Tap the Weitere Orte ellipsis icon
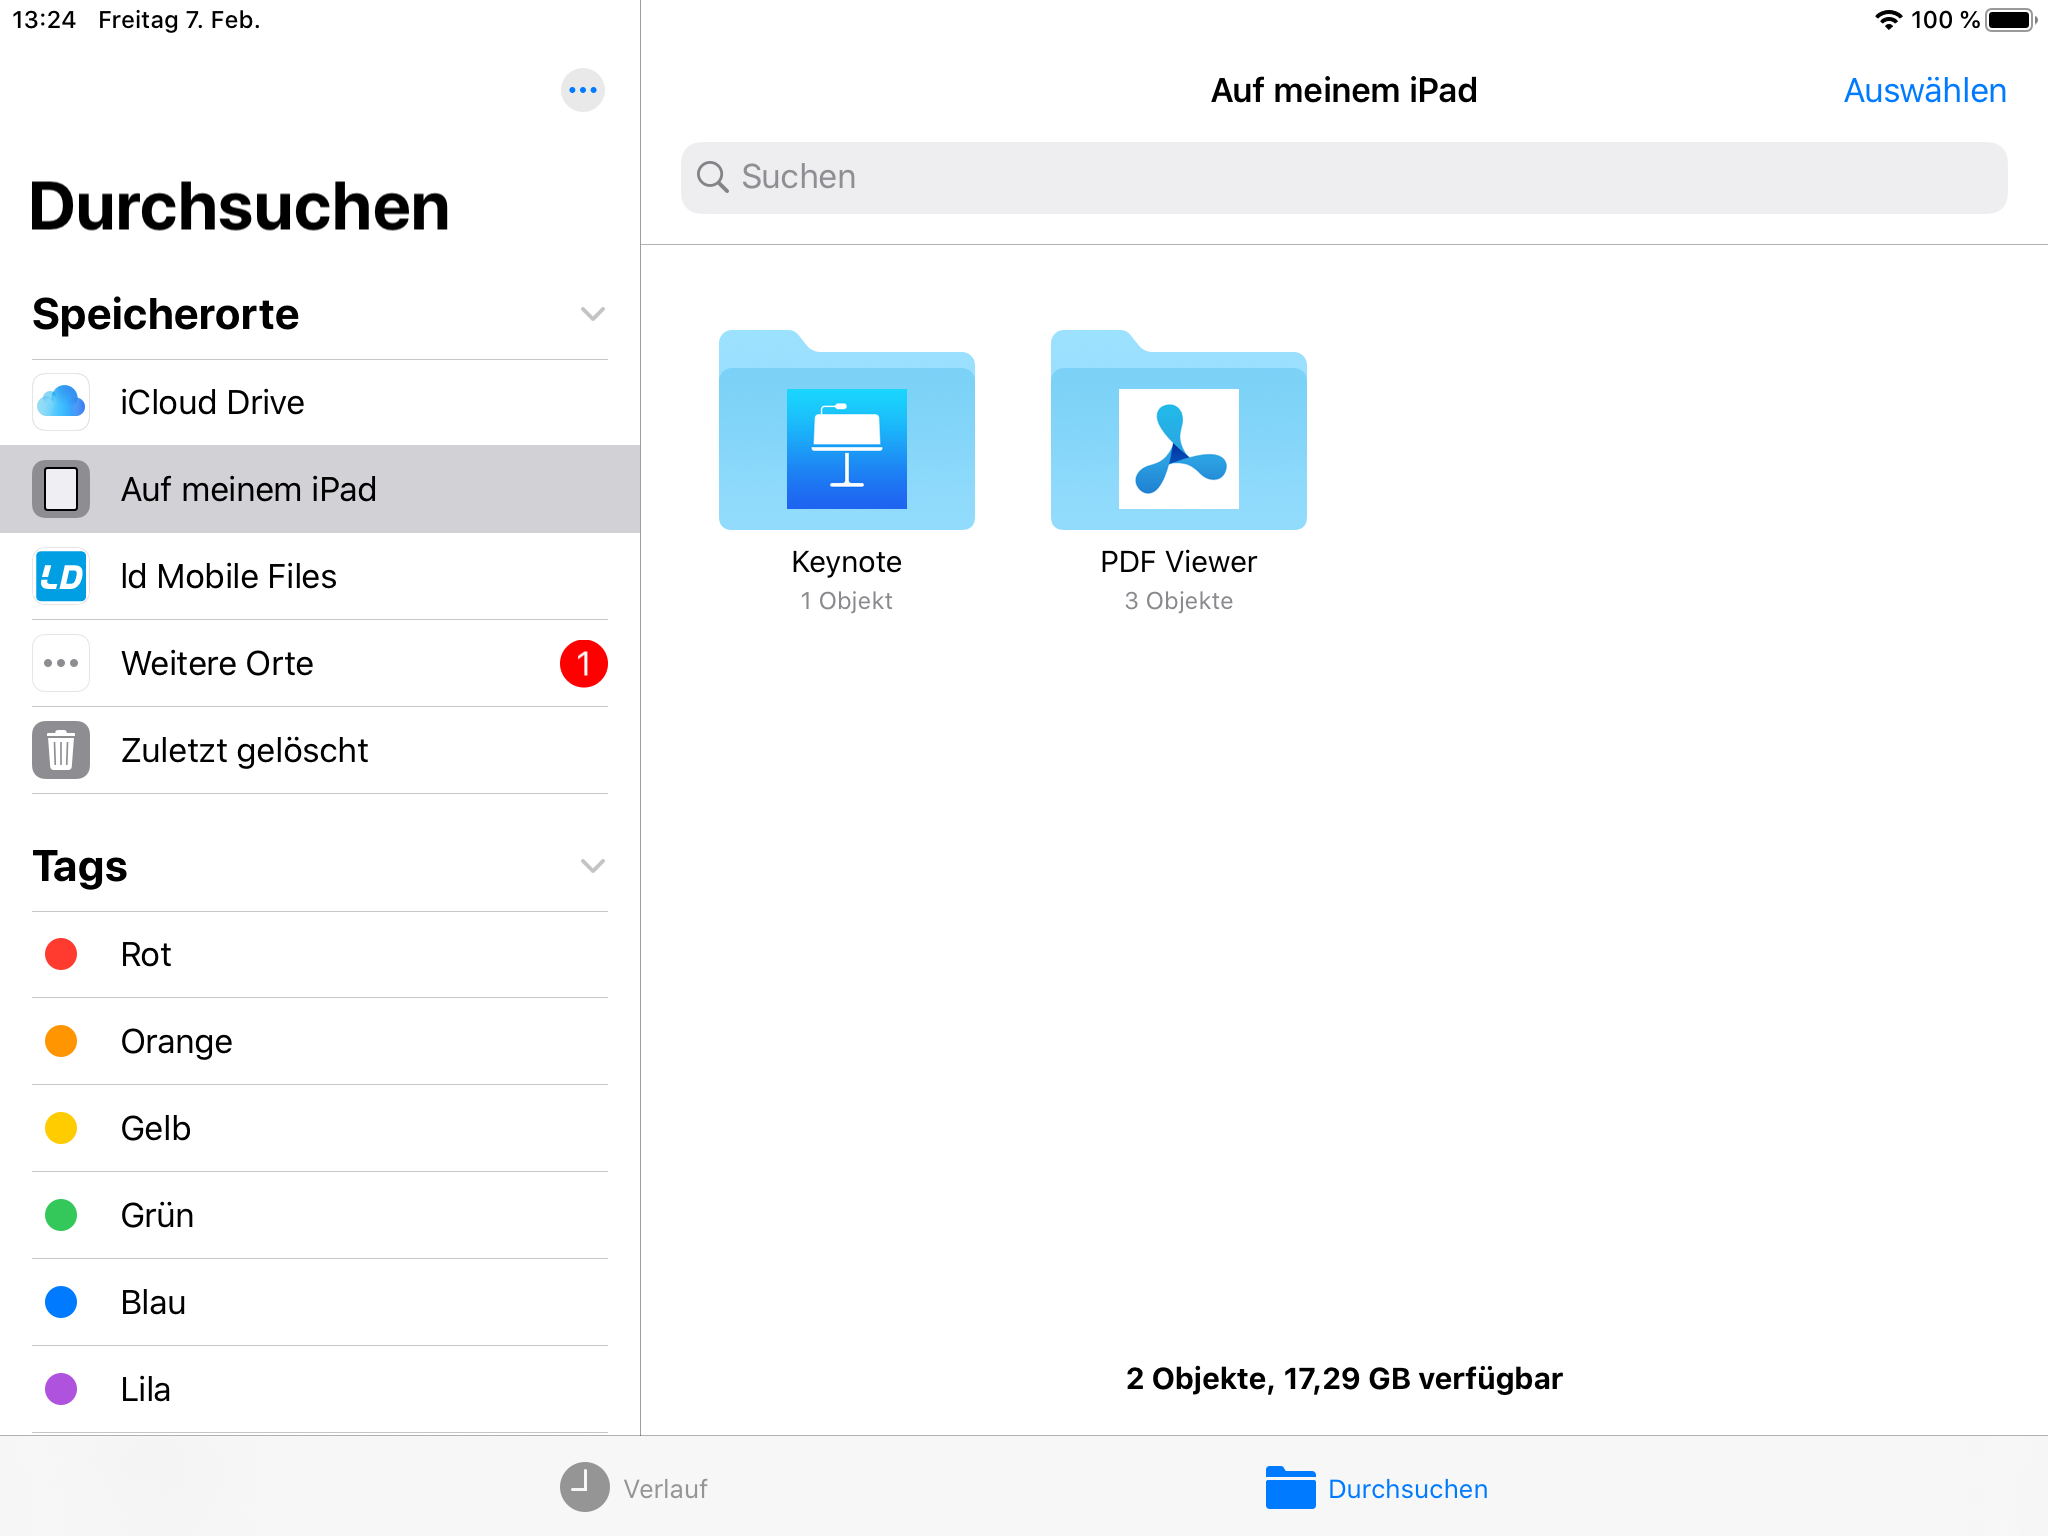The image size is (2048, 1536). [x=61, y=663]
